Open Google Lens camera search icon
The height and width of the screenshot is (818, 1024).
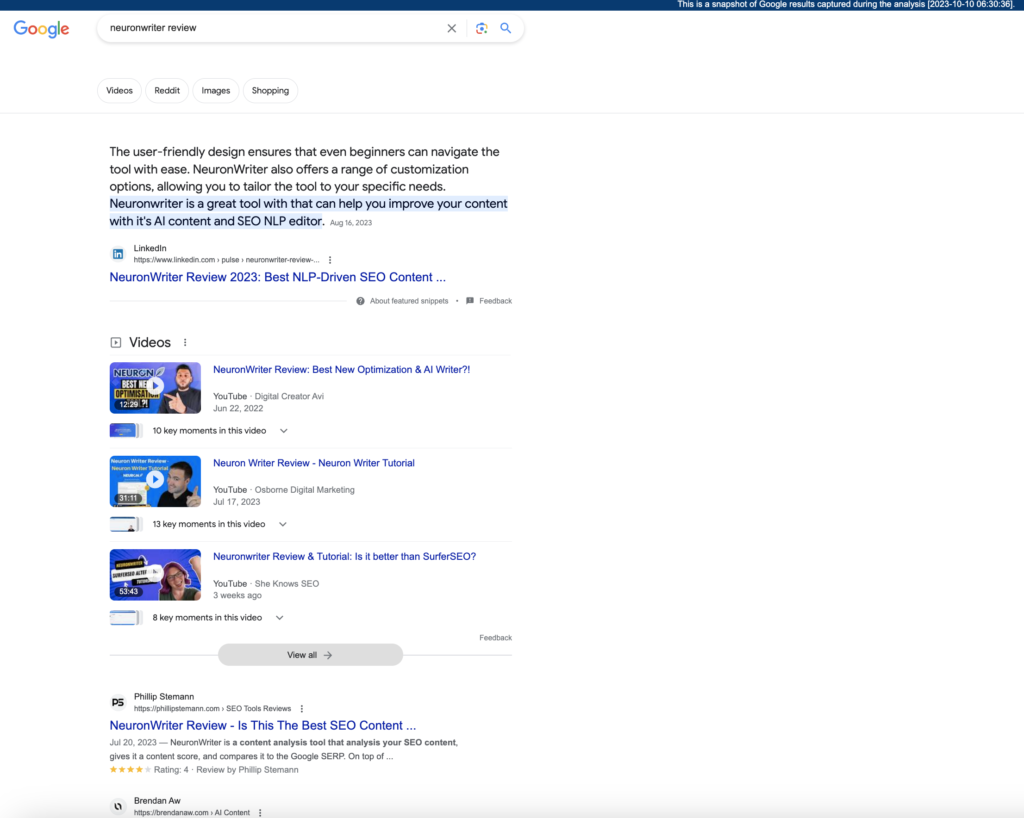[x=481, y=28]
